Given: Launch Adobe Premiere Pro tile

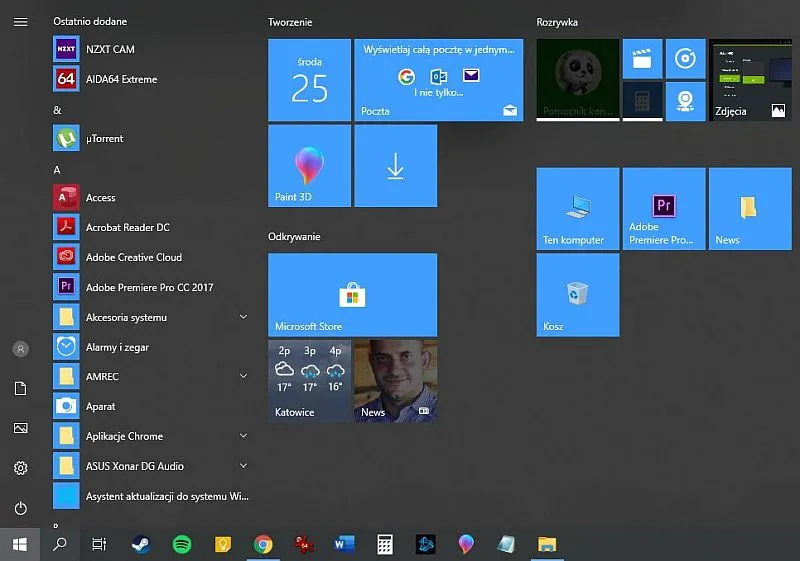Looking at the screenshot, I should (664, 209).
